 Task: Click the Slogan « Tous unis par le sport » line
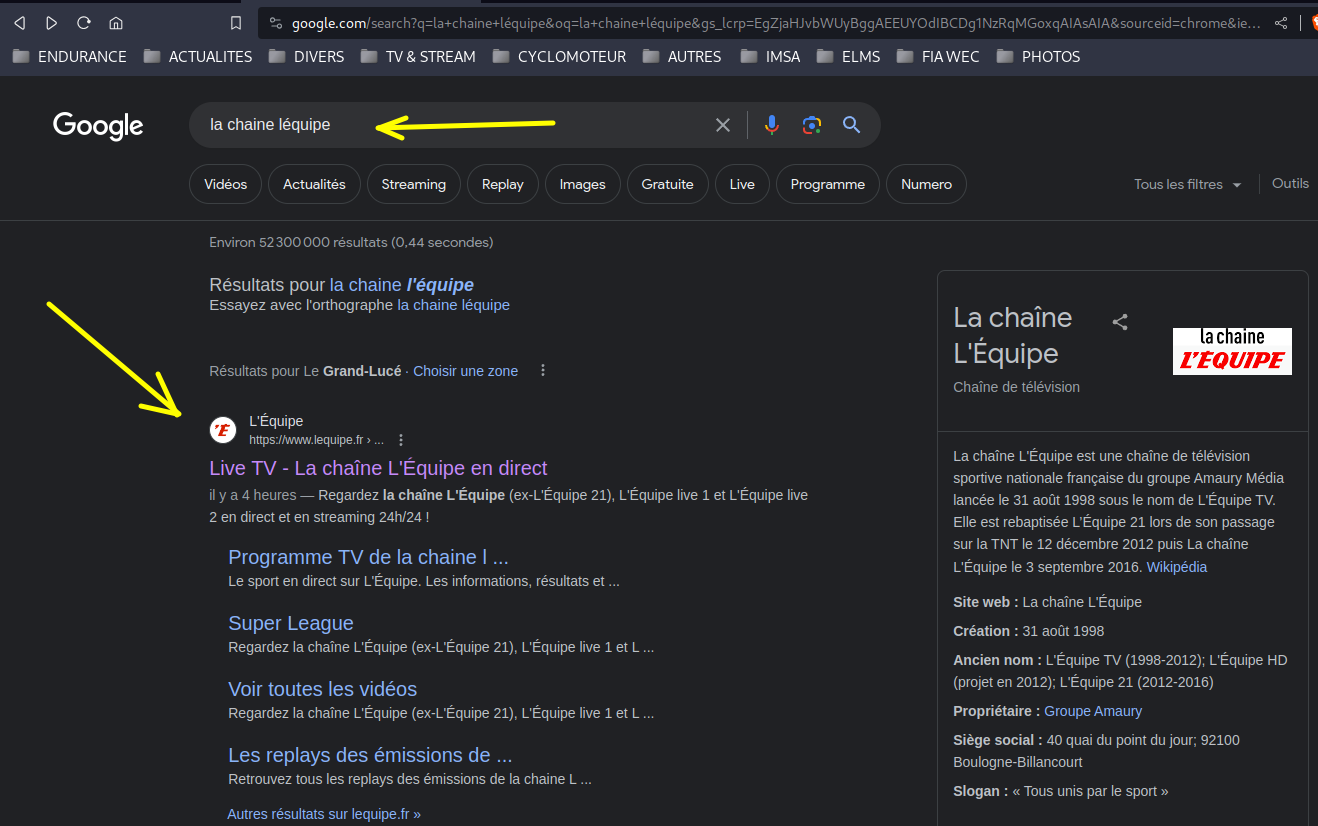(1061, 791)
